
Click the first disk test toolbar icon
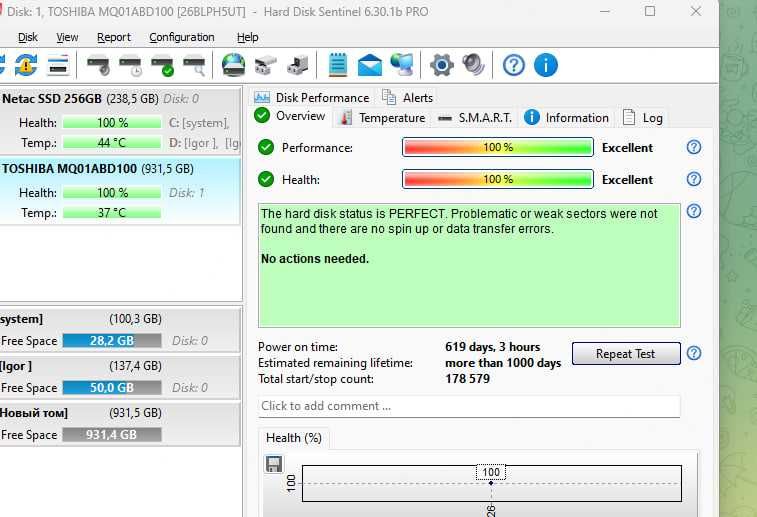point(98,66)
